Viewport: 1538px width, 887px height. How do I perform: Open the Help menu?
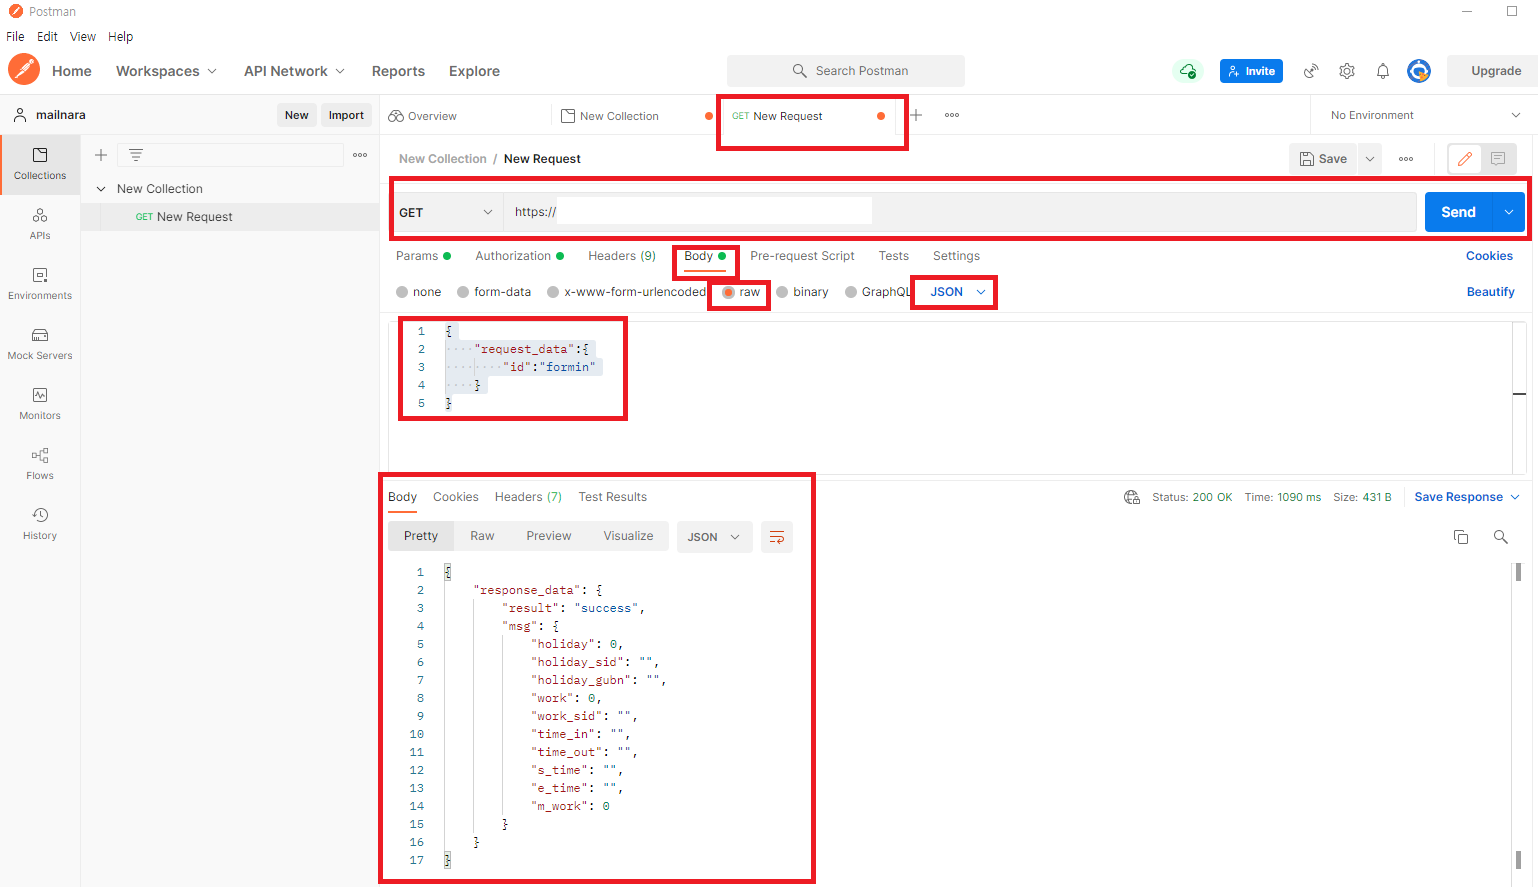click(x=120, y=36)
